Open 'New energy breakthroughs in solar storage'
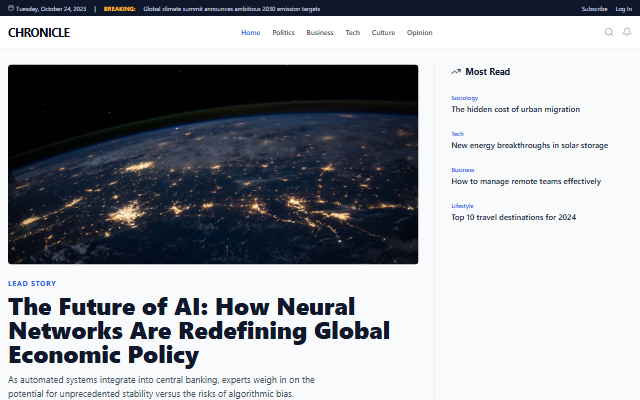The width and height of the screenshot is (640, 400). pyautogui.click(x=529, y=145)
